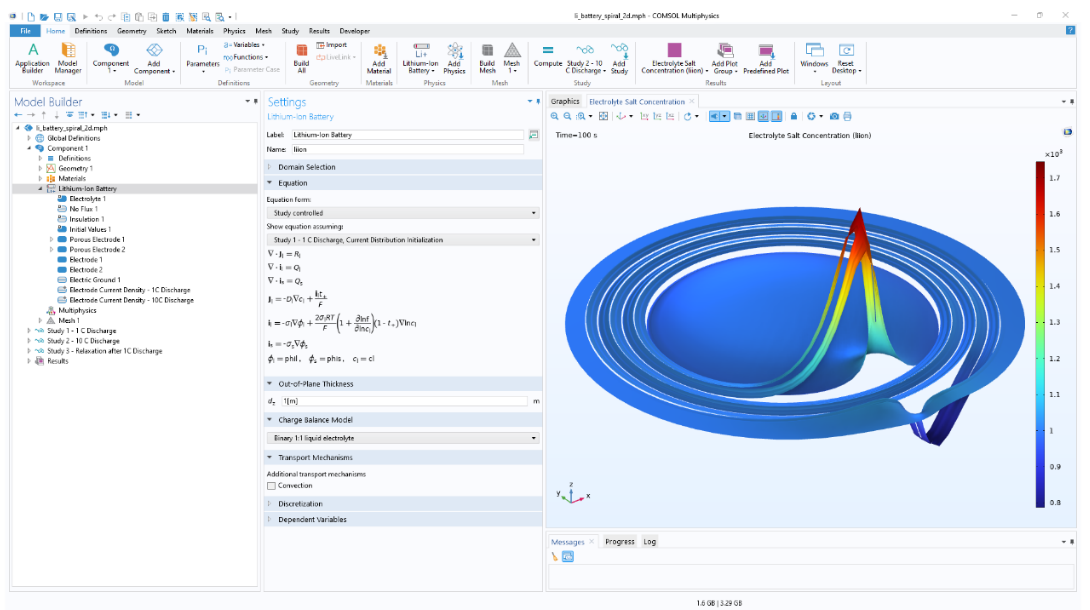Switch to the Progress tab
The width and height of the screenshot is (1090, 610).
[x=619, y=542]
